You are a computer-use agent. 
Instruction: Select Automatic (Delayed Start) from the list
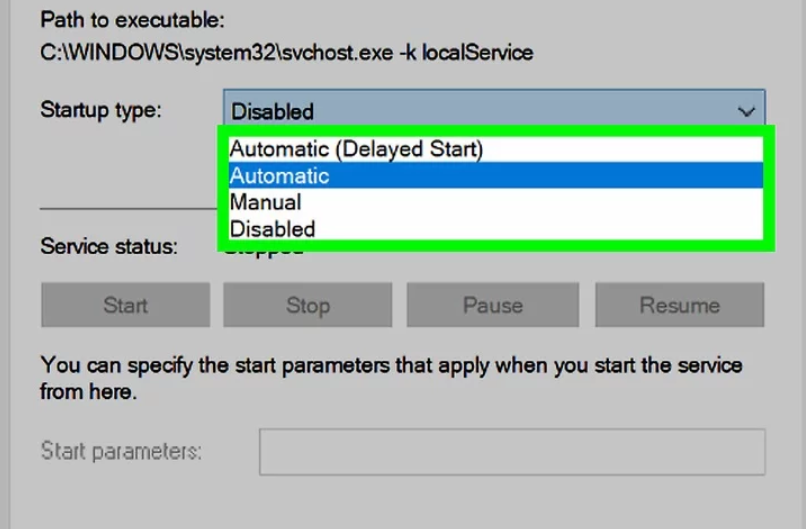click(356, 150)
